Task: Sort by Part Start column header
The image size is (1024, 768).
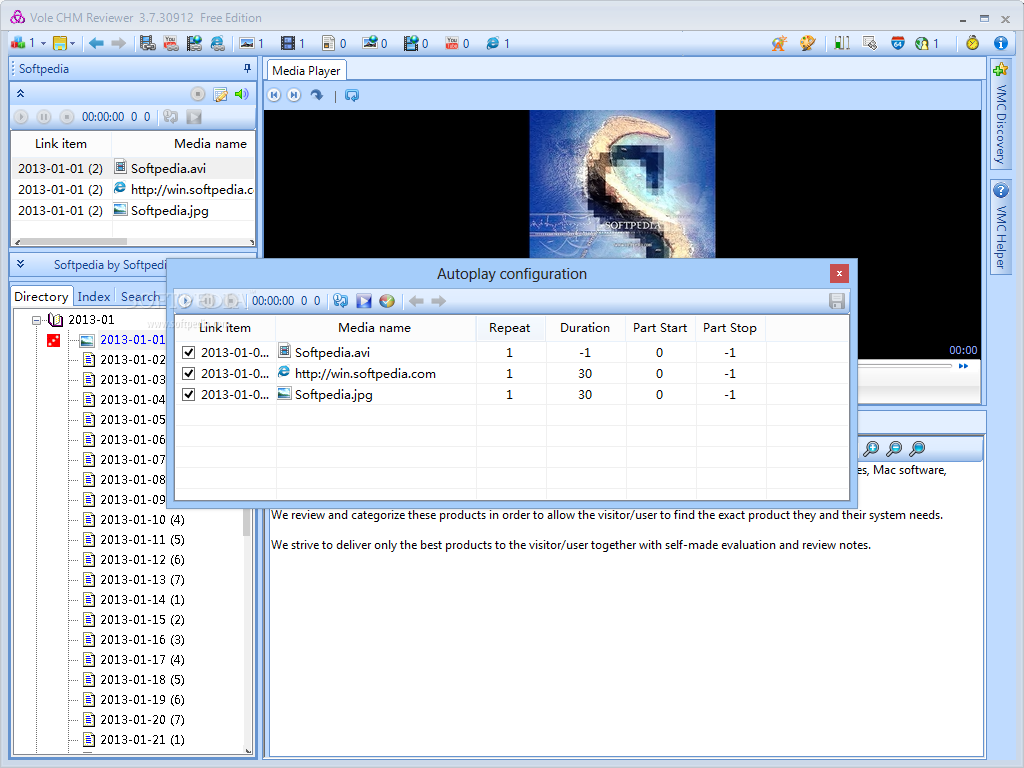Action: (x=660, y=328)
